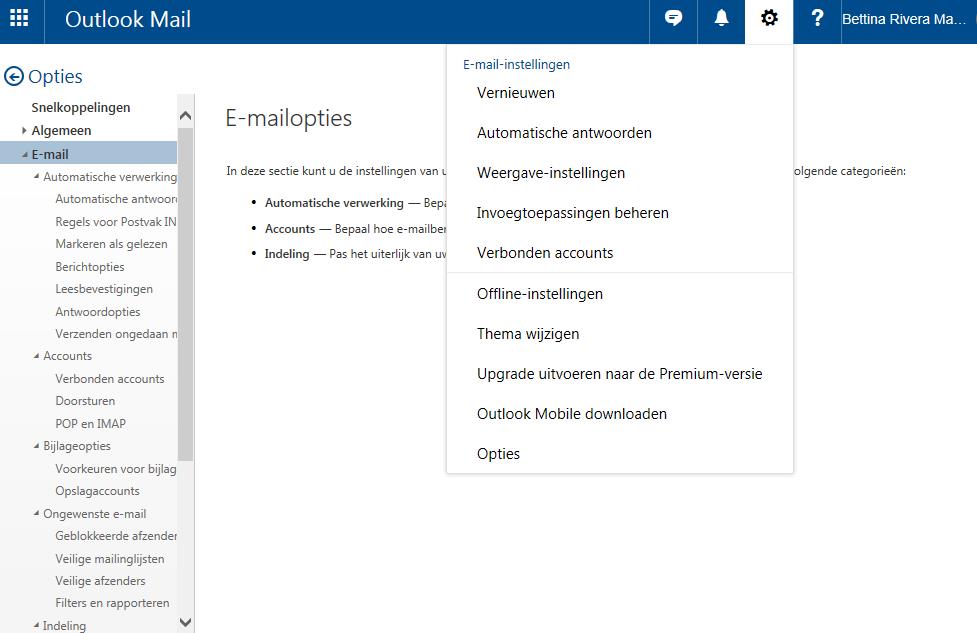This screenshot has height=633, width=977.
Task: Expand the Algemeen tree section
Action: [x=25, y=131]
